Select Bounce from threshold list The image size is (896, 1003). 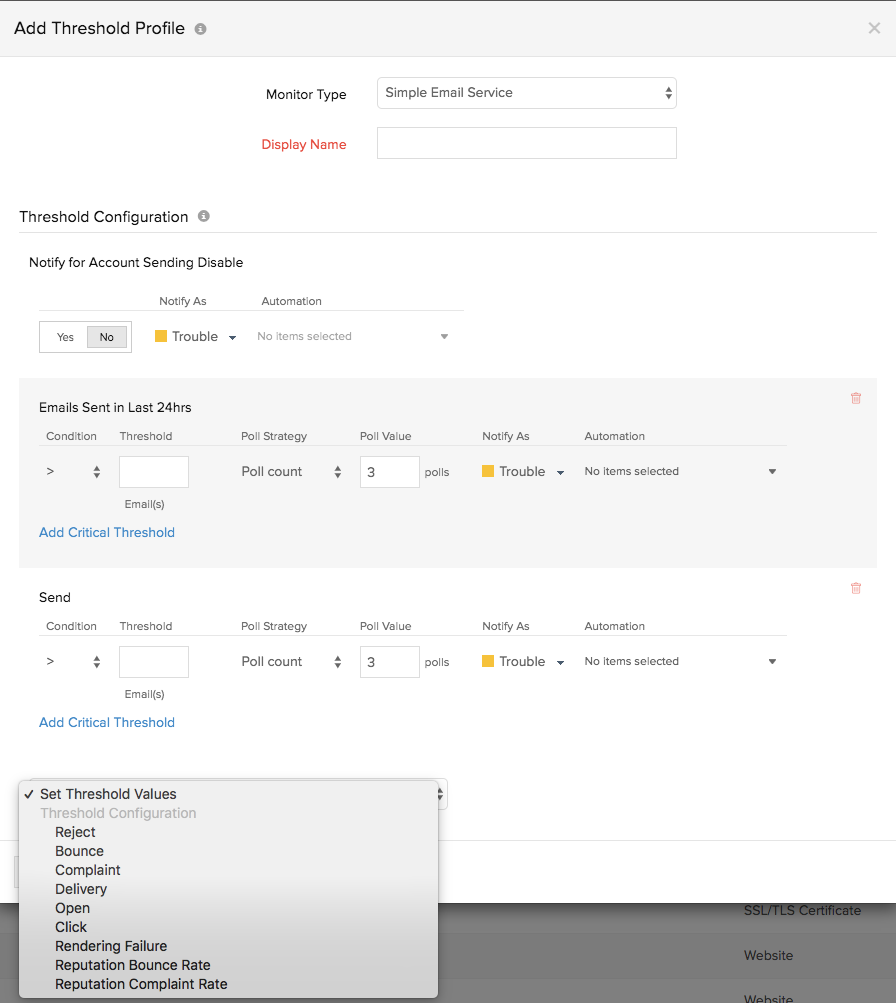[228, 851]
